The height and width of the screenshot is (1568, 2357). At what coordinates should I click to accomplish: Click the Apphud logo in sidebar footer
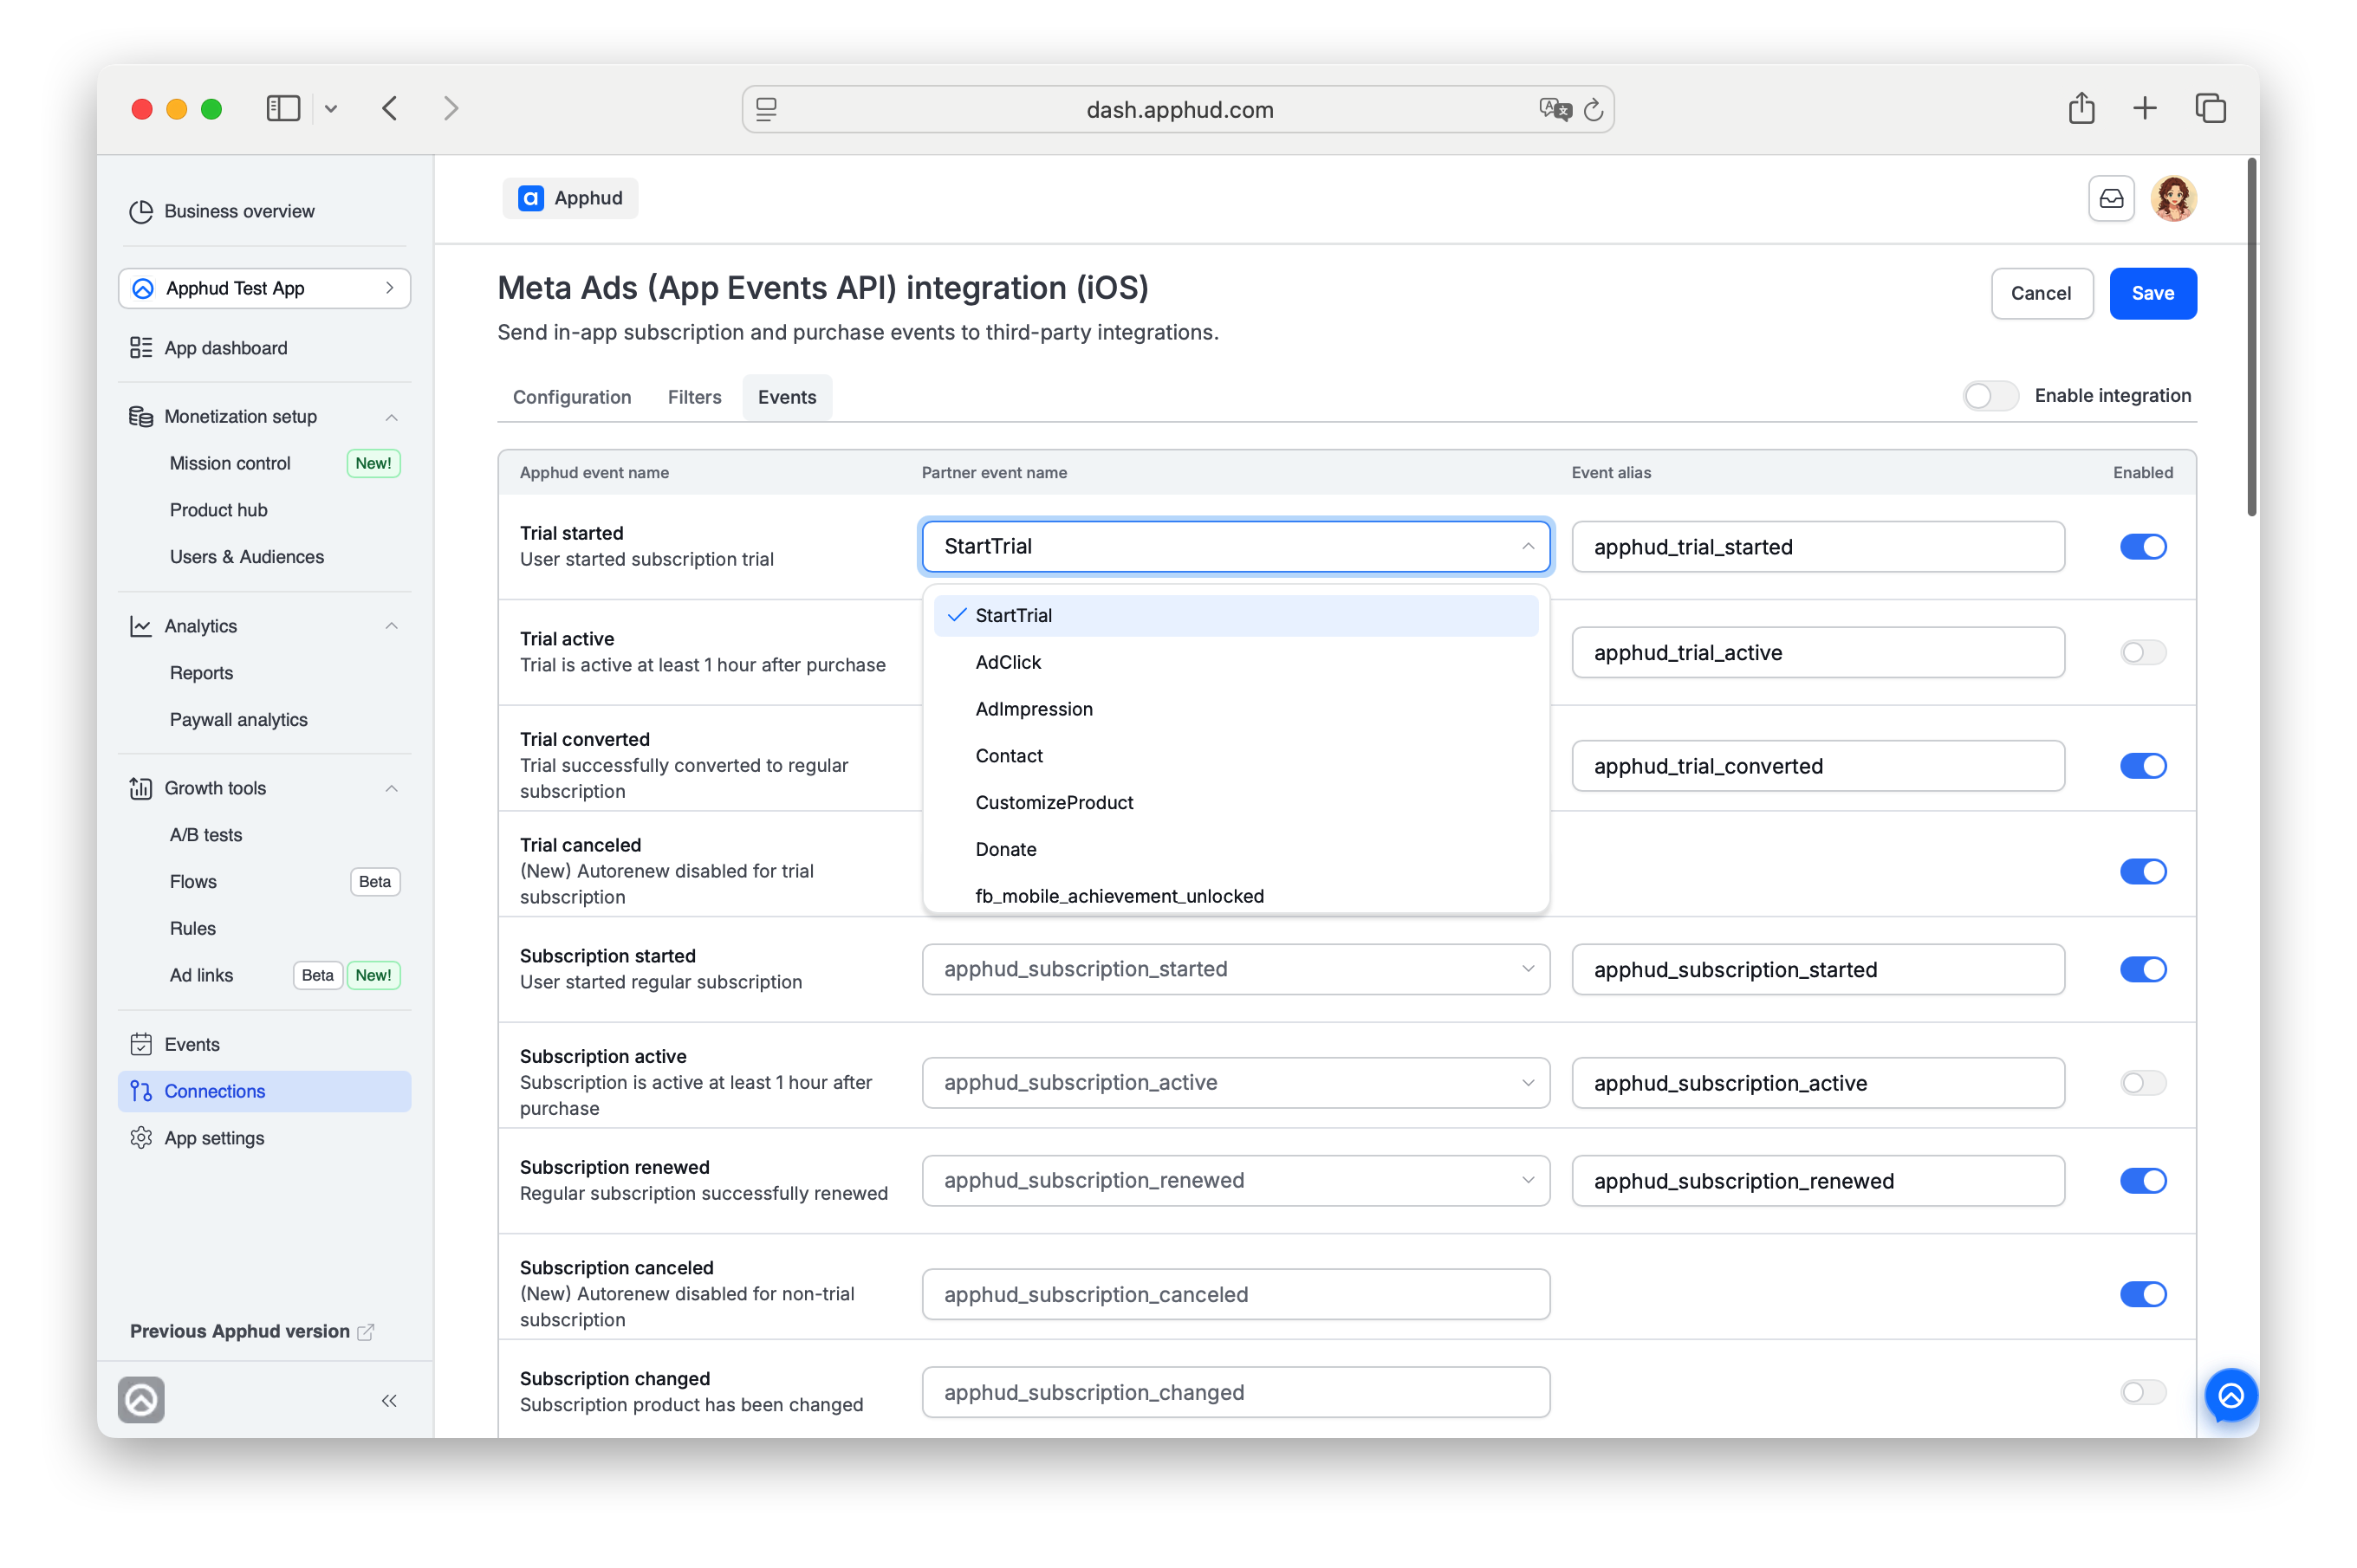click(141, 1399)
